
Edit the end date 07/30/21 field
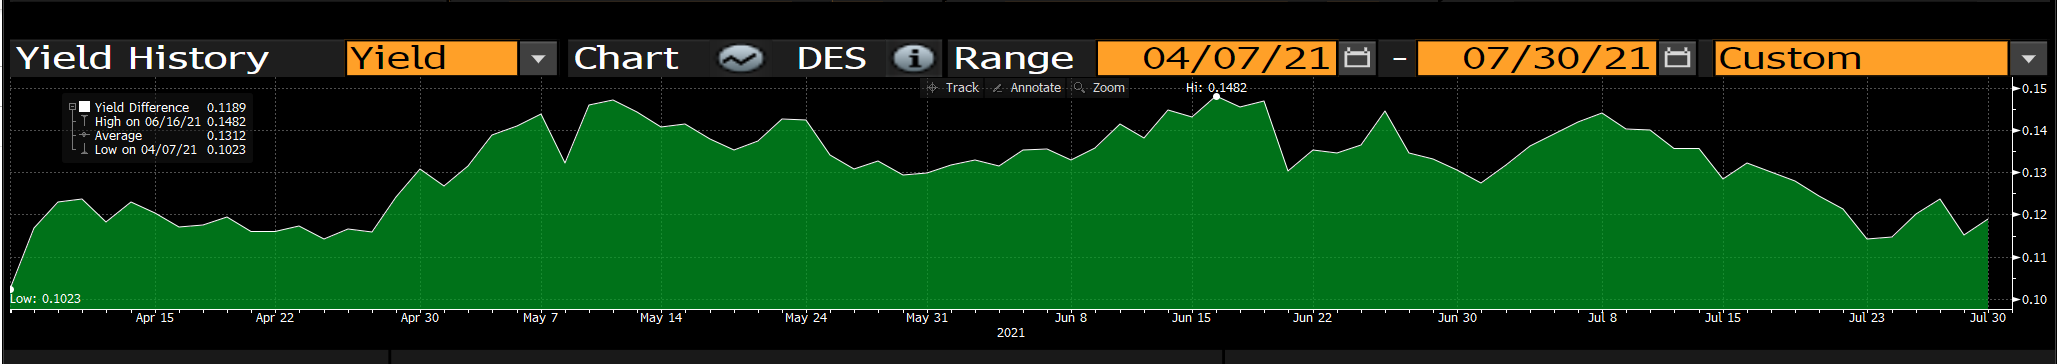pos(1537,58)
